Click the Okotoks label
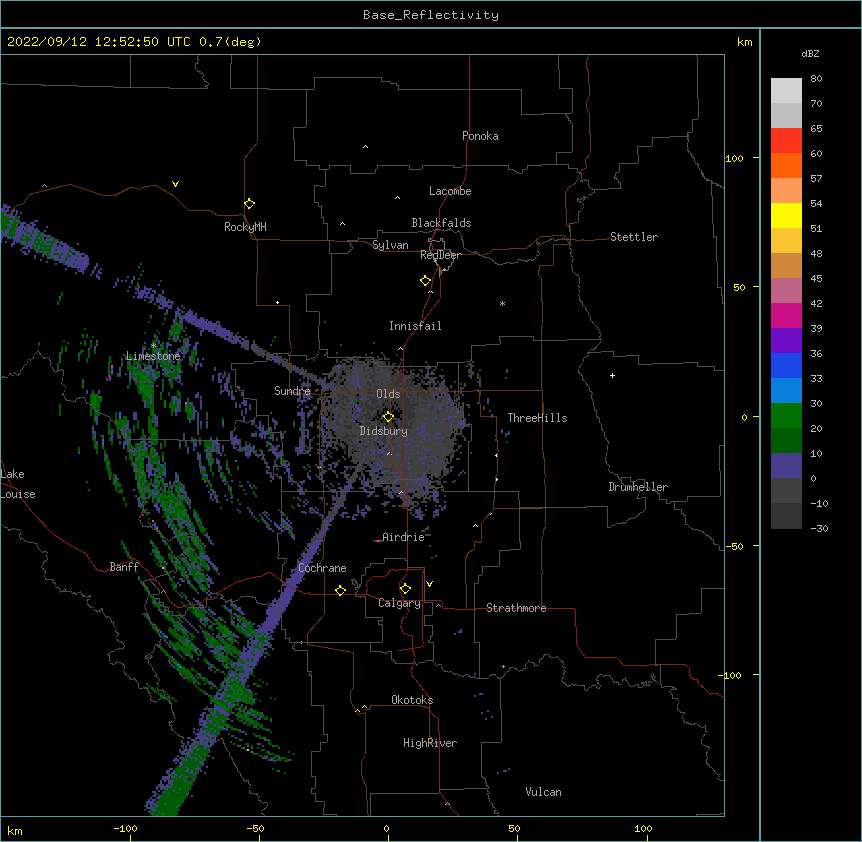 412,700
